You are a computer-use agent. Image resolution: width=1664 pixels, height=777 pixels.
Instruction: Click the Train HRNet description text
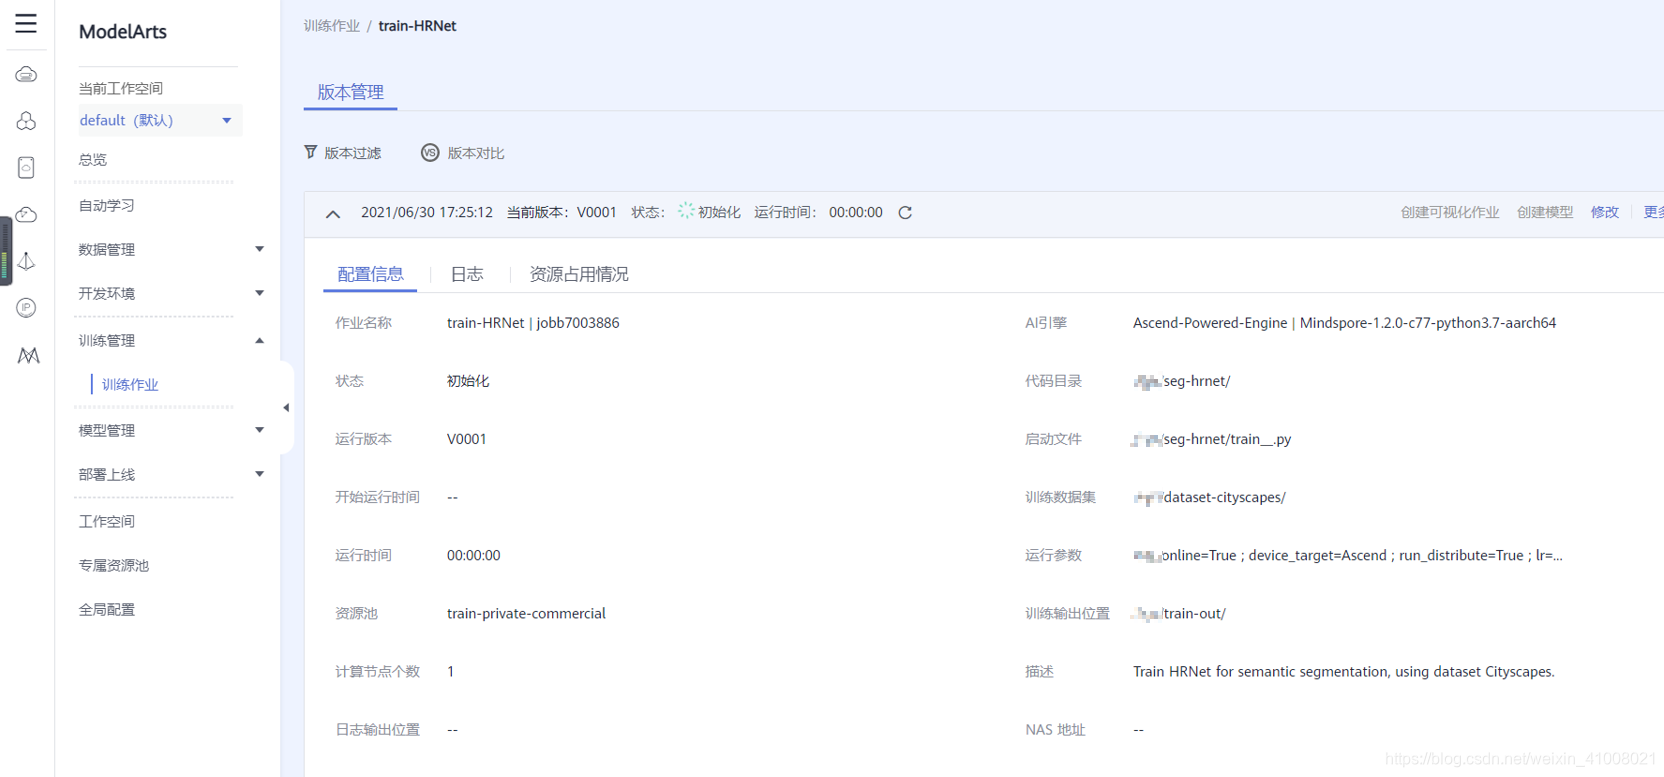click(1344, 671)
